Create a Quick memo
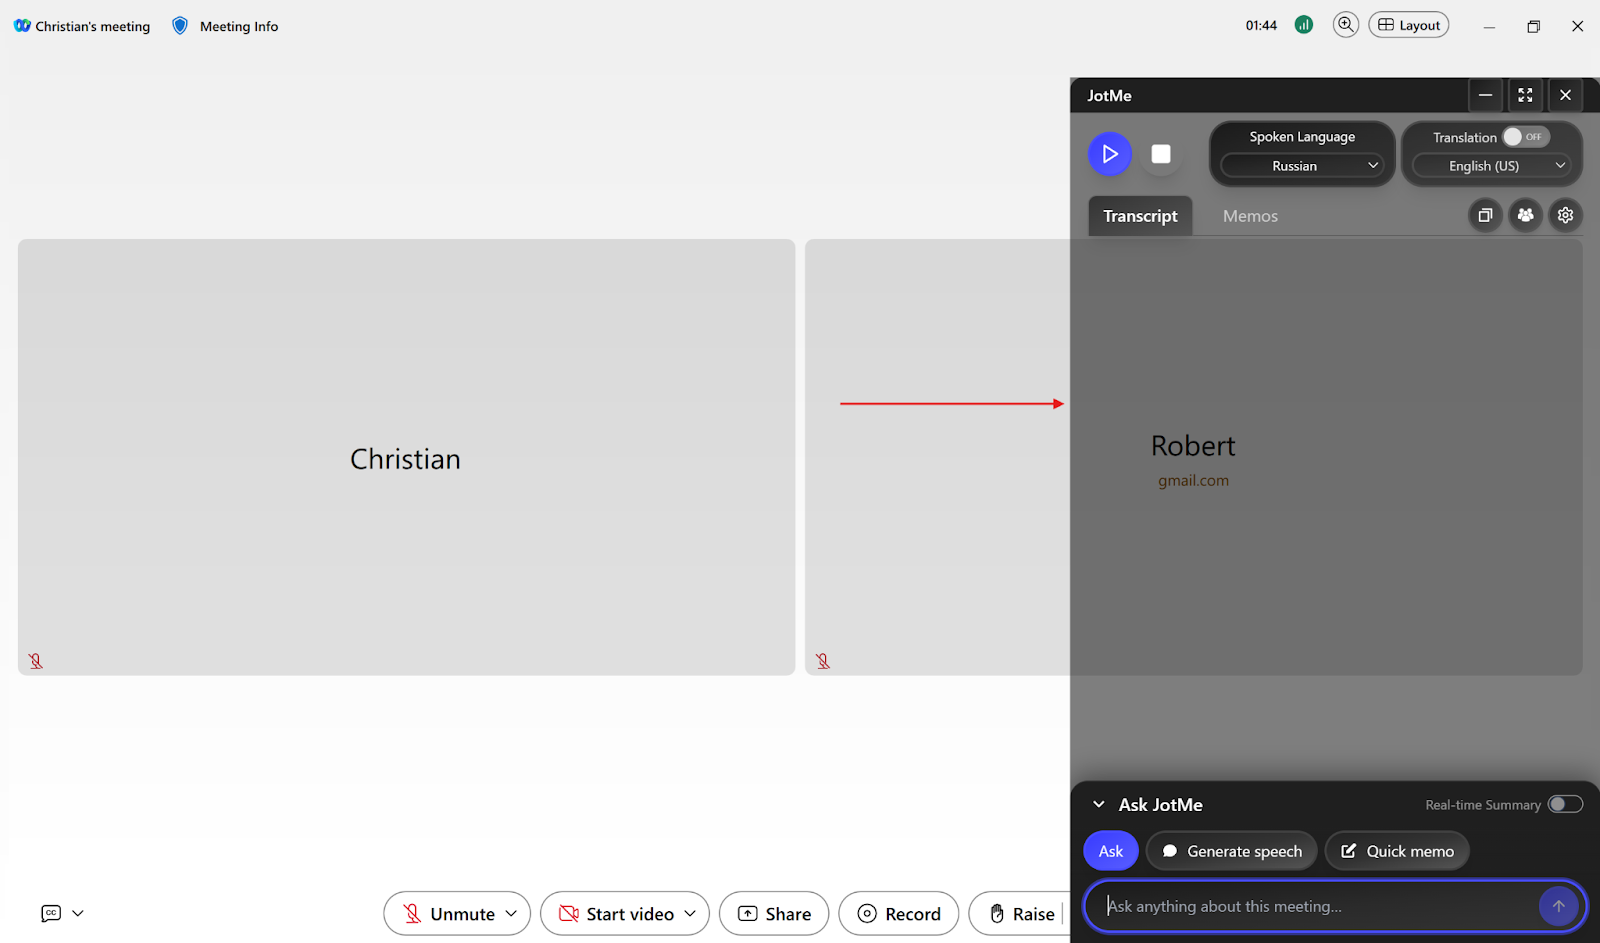This screenshot has width=1600, height=943. coord(1397,850)
